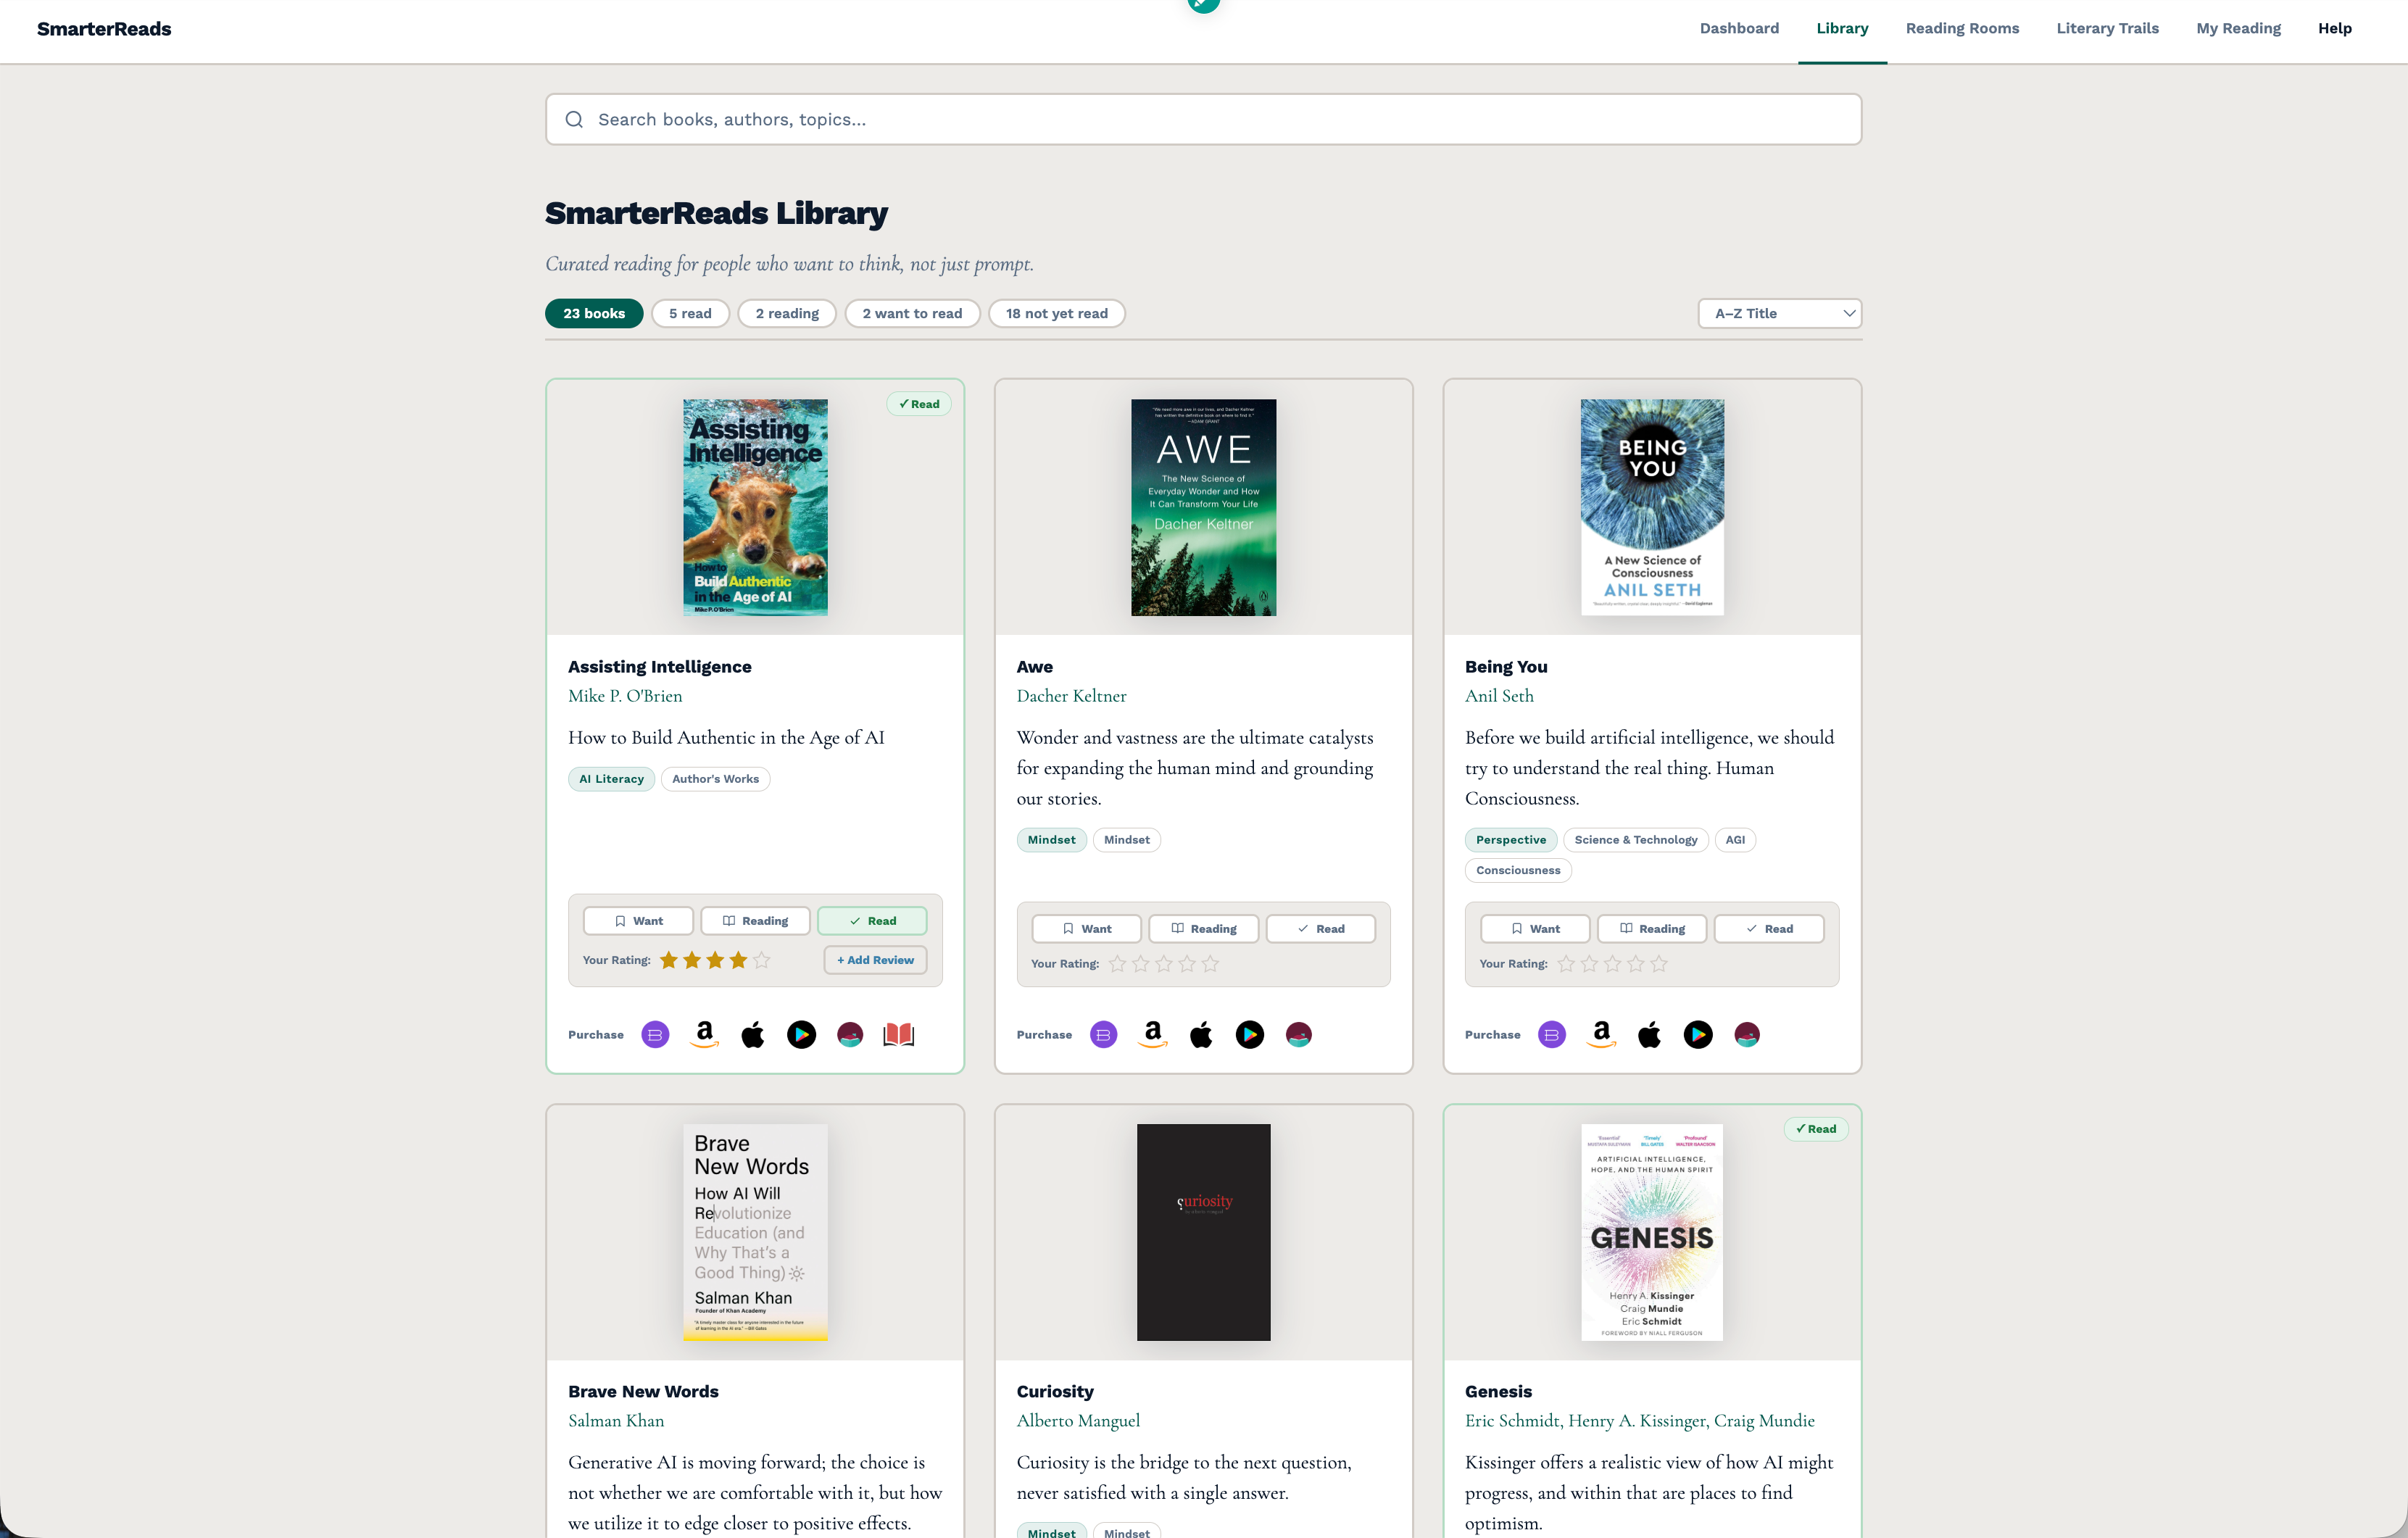Rate Being You five stars
Image resolution: width=2408 pixels, height=1538 pixels.
click(x=1659, y=964)
